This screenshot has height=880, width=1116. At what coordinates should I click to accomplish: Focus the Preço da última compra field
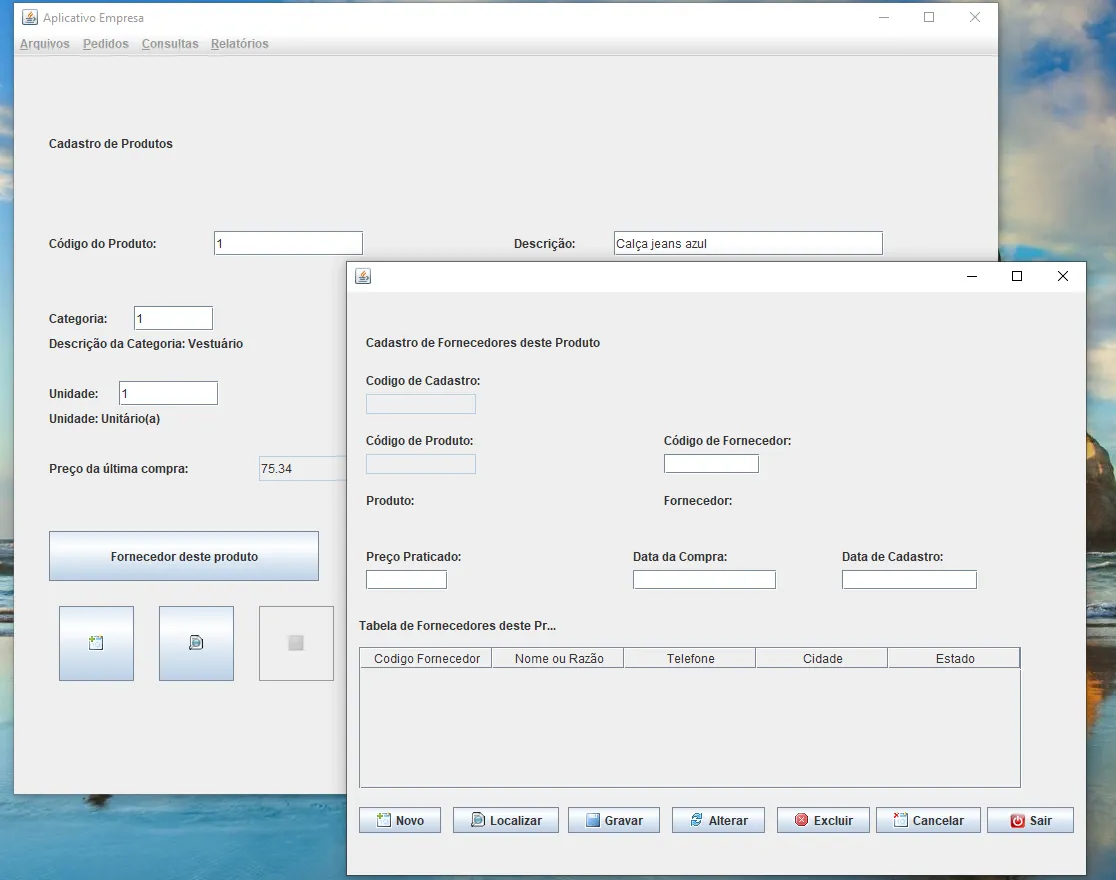tap(302, 468)
